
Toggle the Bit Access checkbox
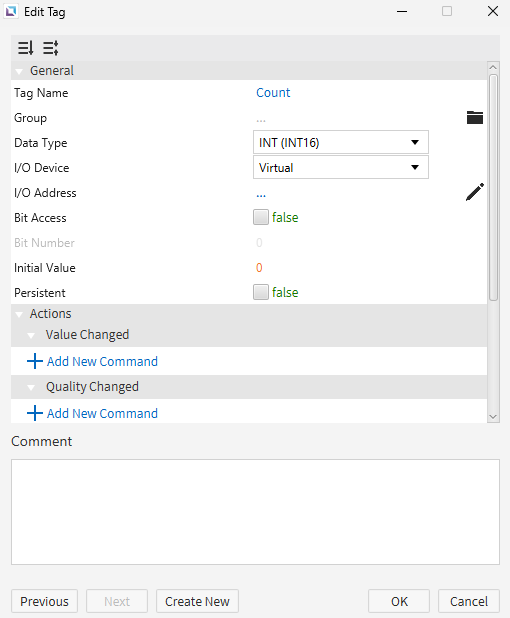[261, 217]
